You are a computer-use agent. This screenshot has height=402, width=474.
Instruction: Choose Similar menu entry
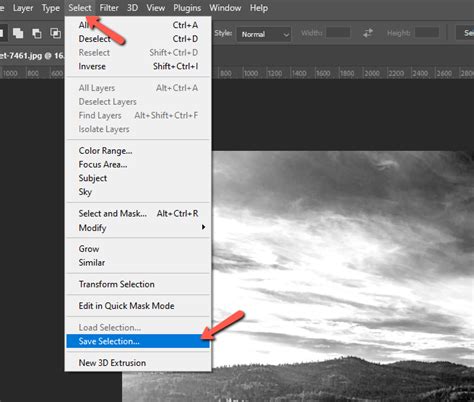(138, 262)
